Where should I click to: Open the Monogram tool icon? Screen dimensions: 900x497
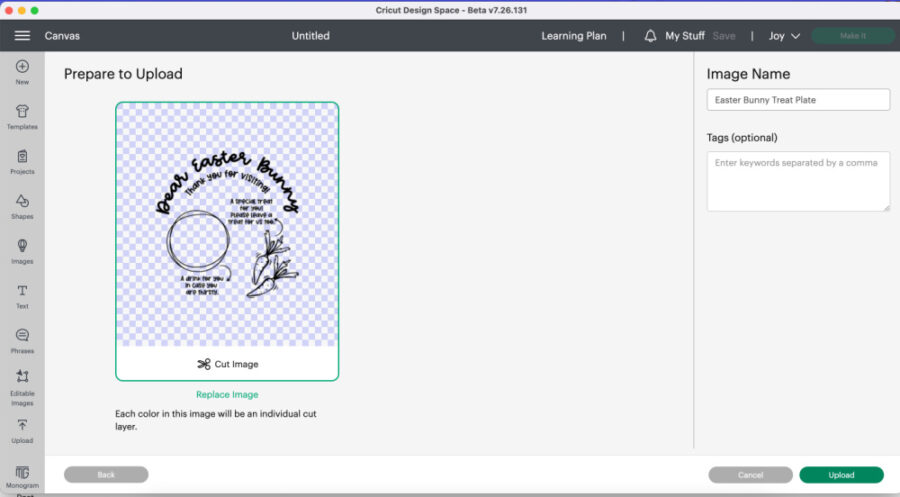pos(22,472)
